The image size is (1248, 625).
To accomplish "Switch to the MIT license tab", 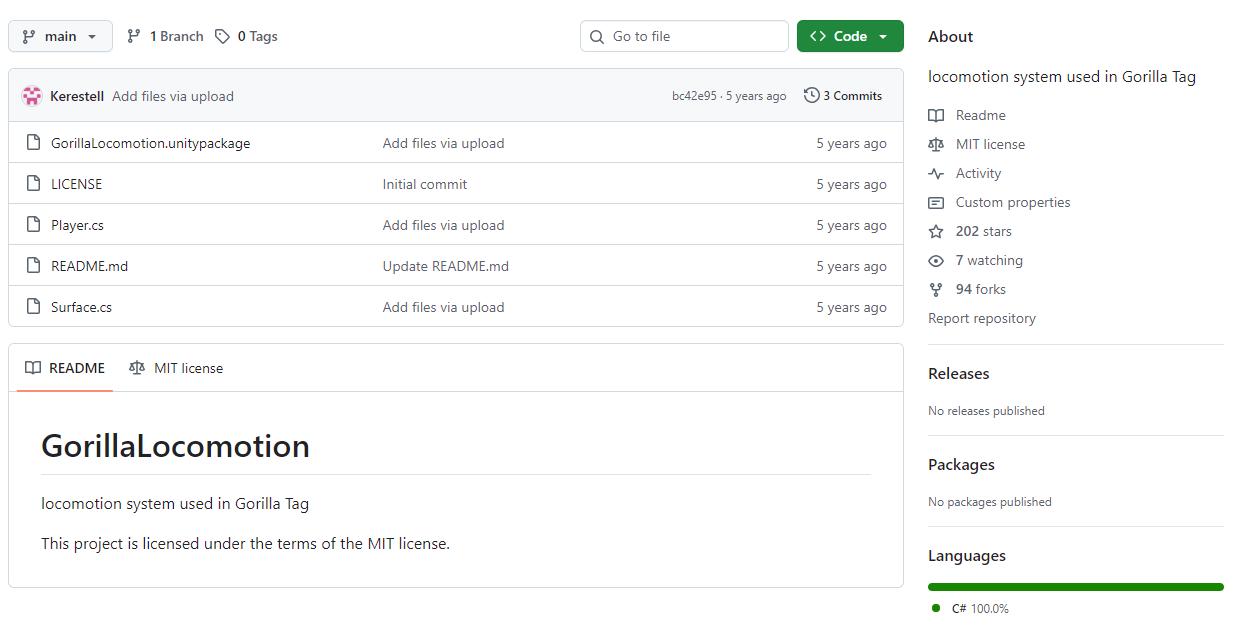I will coord(176,368).
